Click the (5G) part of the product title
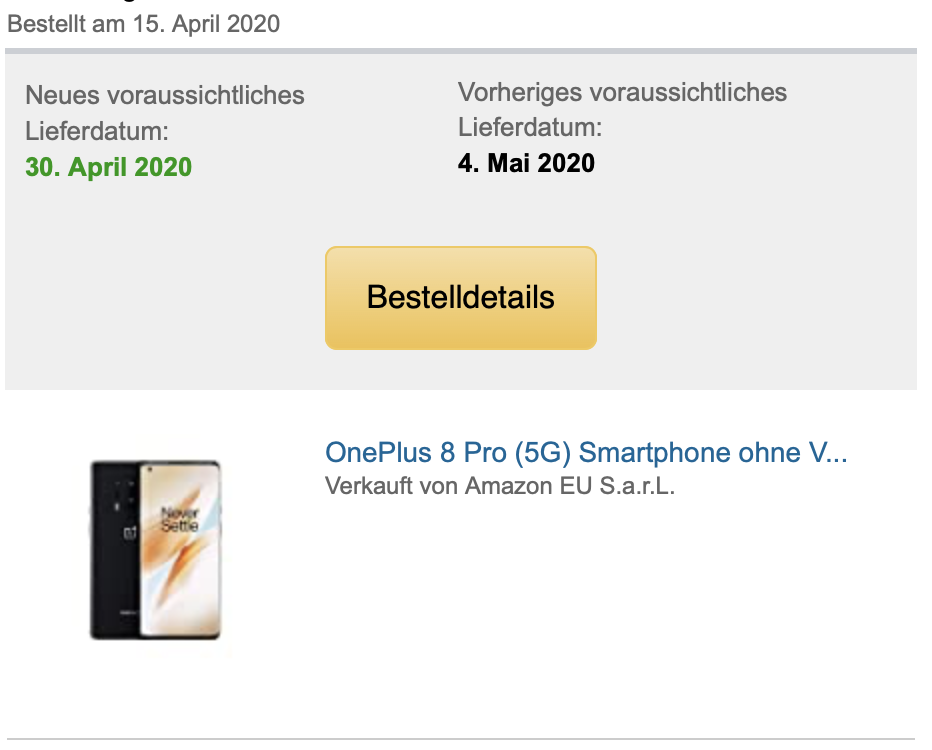Image resolution: width=932 pixels, height=750 pixels. (543, 453)
